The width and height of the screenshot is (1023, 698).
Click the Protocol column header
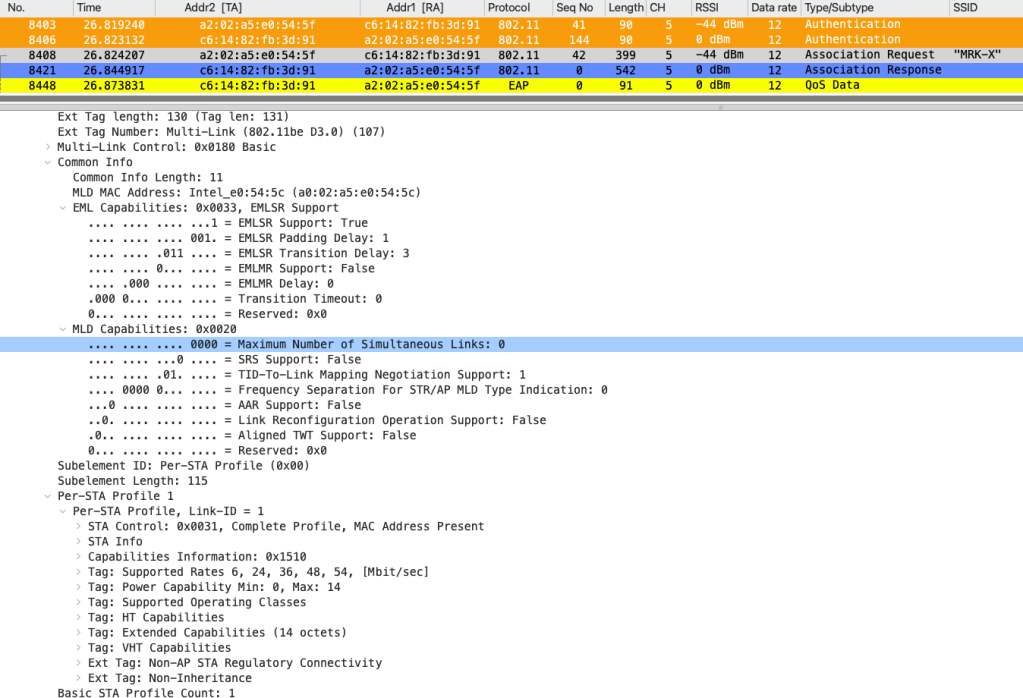(x=508, y=7)
